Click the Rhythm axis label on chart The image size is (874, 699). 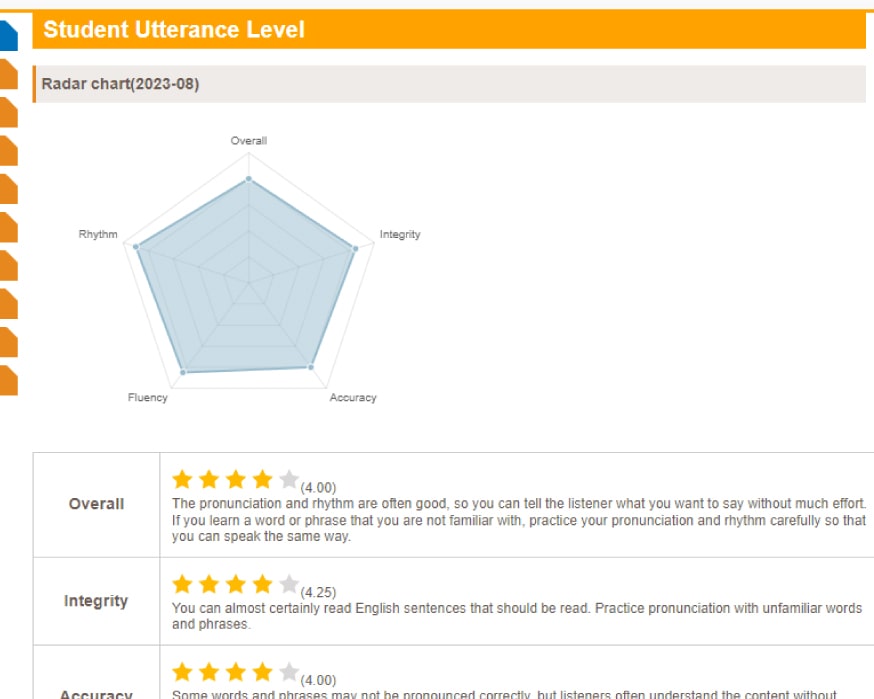click(98, 234)
